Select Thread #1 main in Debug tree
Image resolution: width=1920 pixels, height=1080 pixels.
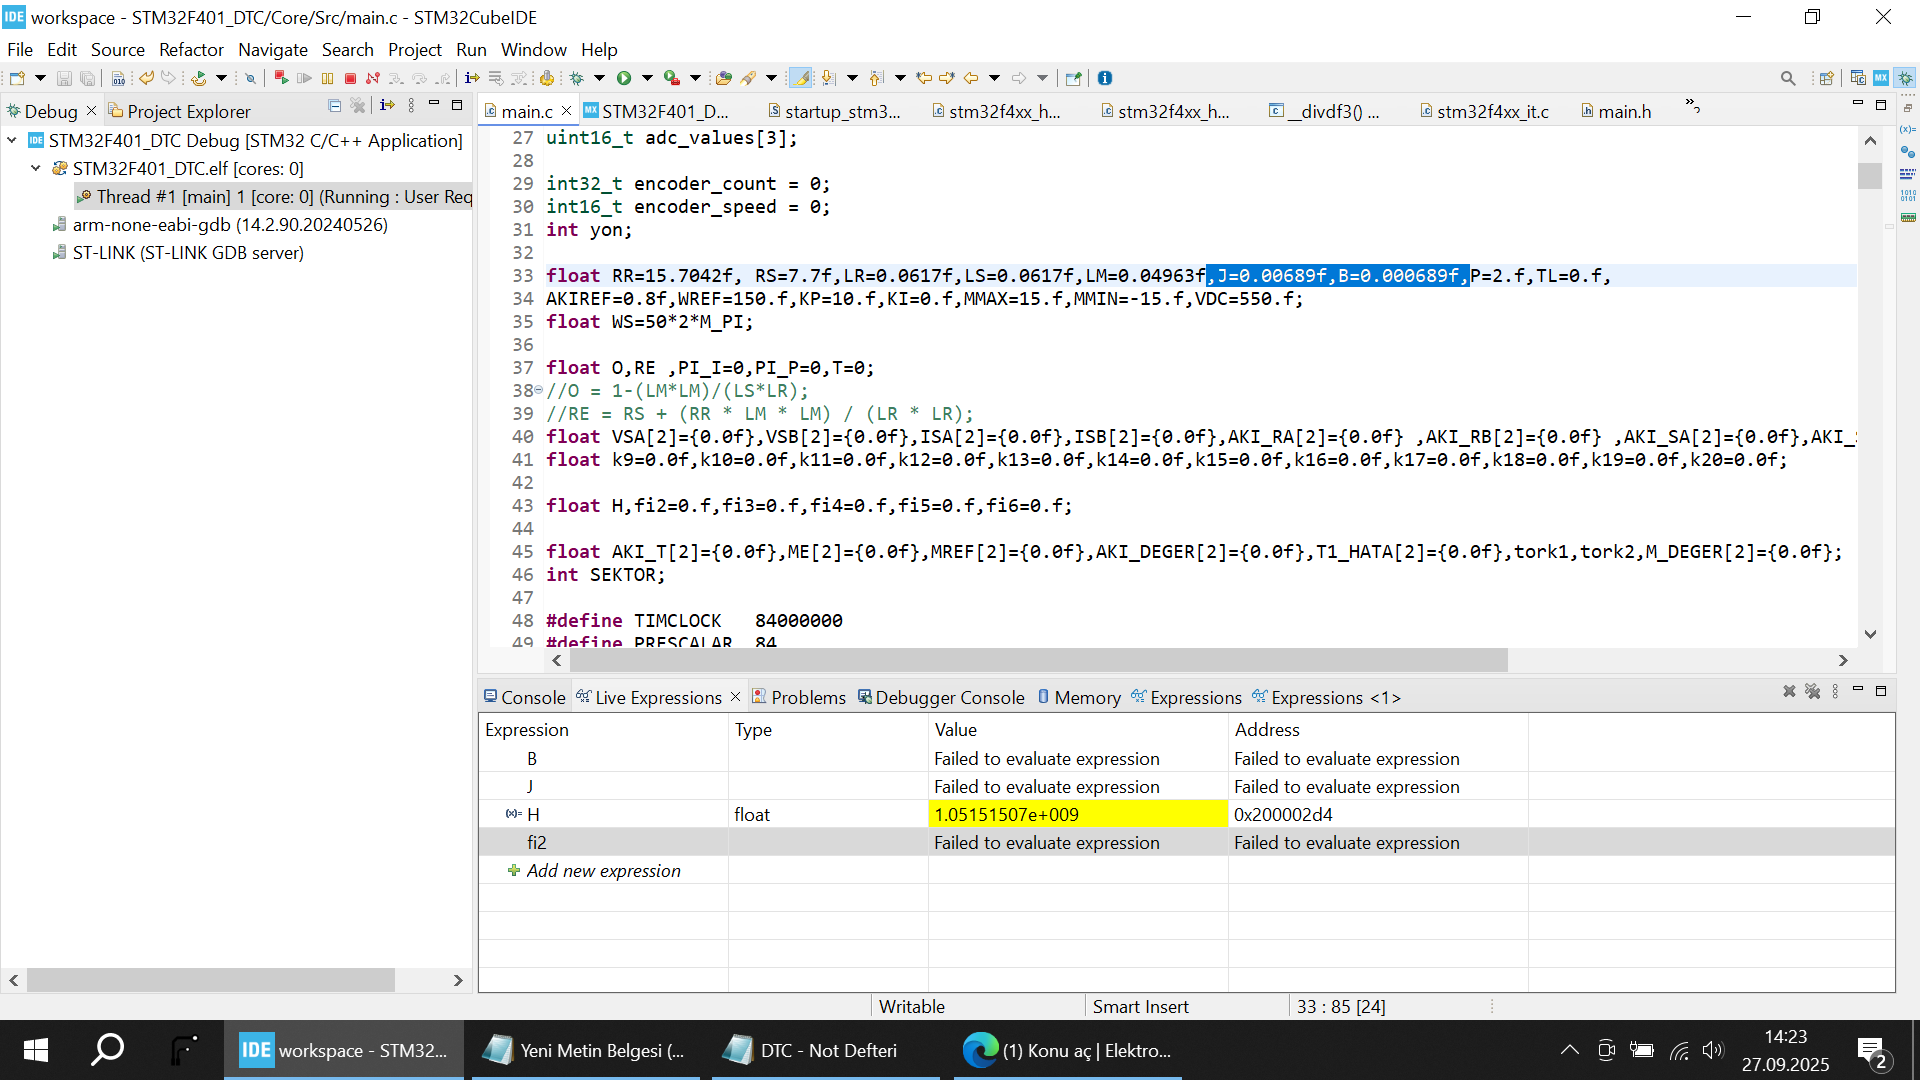(x=274, y=197)
